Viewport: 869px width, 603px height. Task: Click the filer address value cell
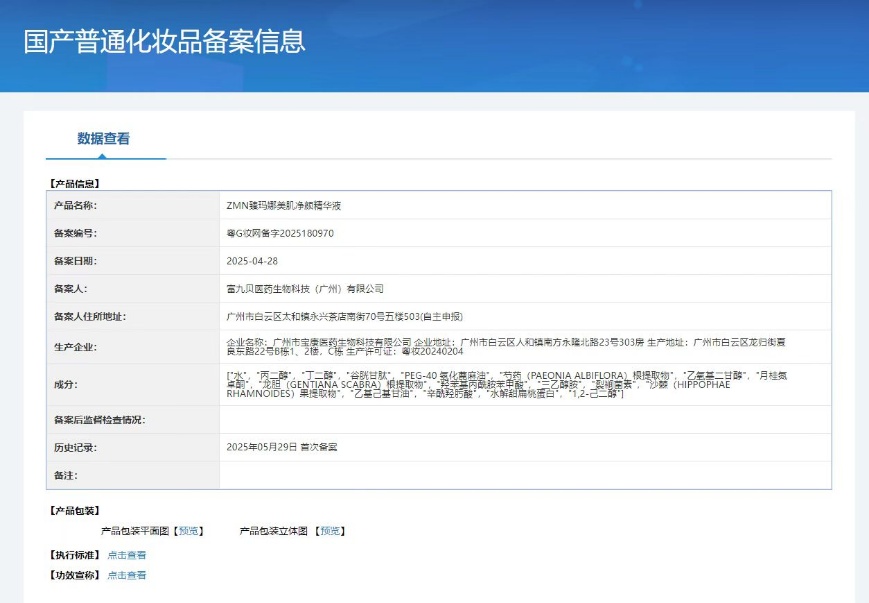[x=344, y=317]
